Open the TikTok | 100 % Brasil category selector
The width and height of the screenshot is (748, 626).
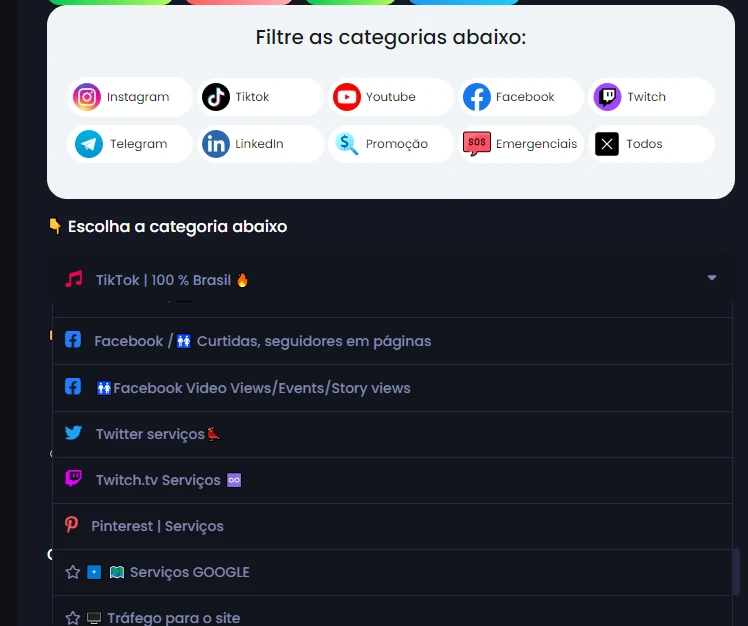coord(391,279)
